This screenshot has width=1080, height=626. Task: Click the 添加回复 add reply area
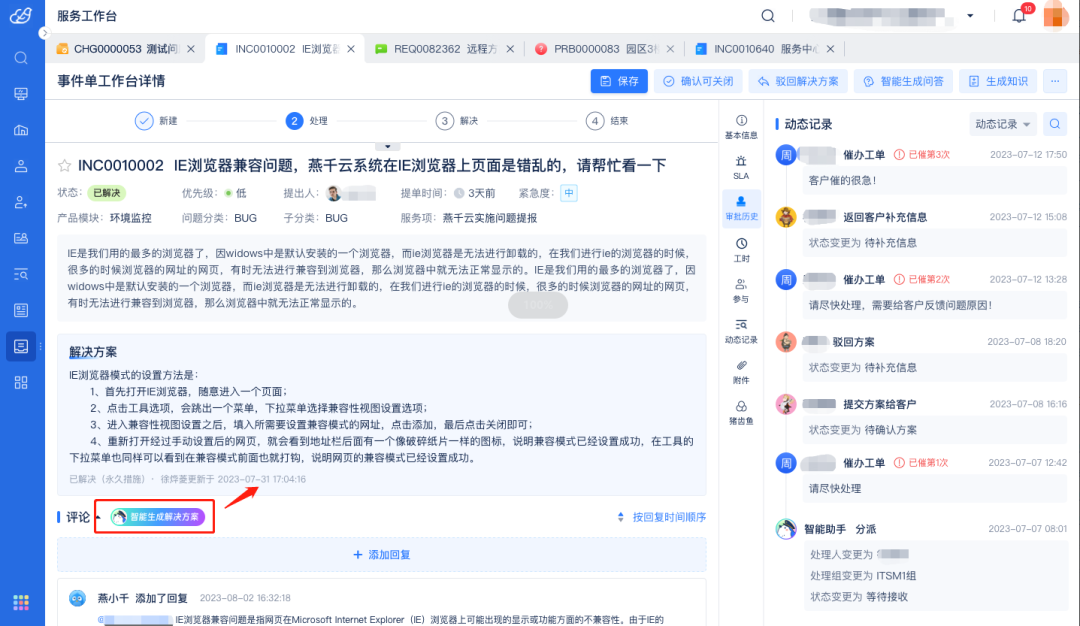381,554
